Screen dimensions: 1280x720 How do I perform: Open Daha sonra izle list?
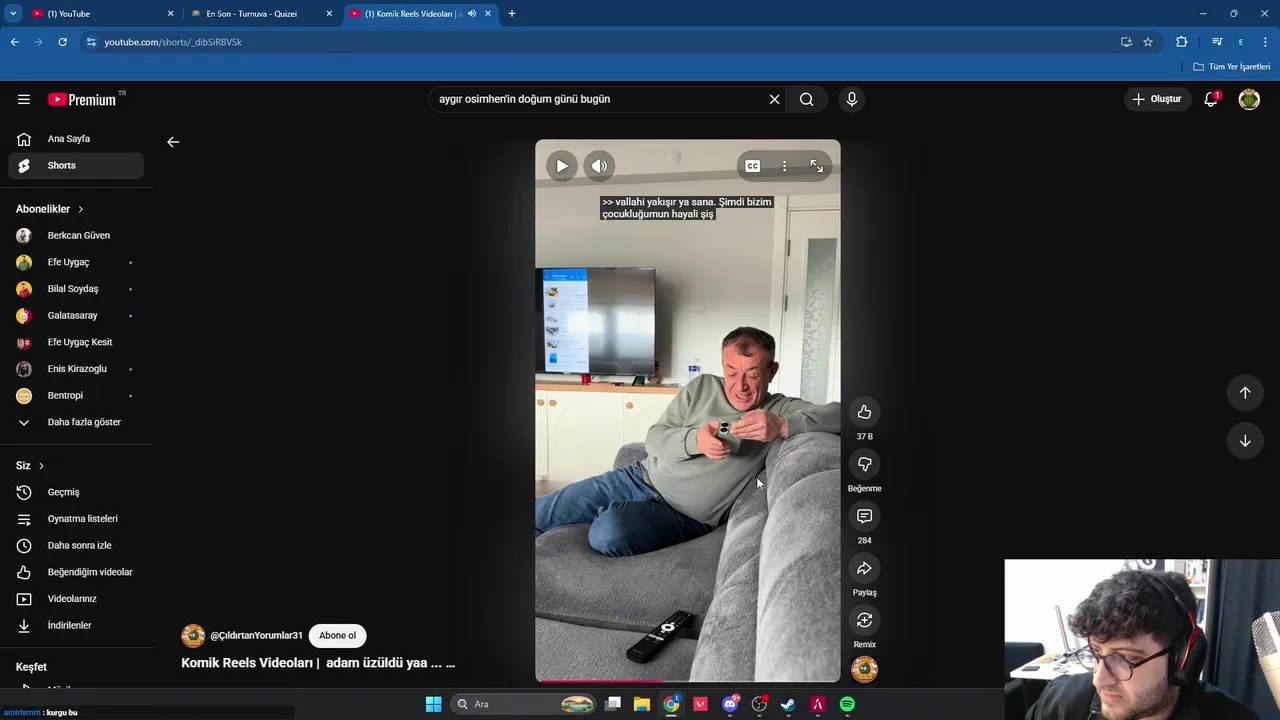point(76,545)
